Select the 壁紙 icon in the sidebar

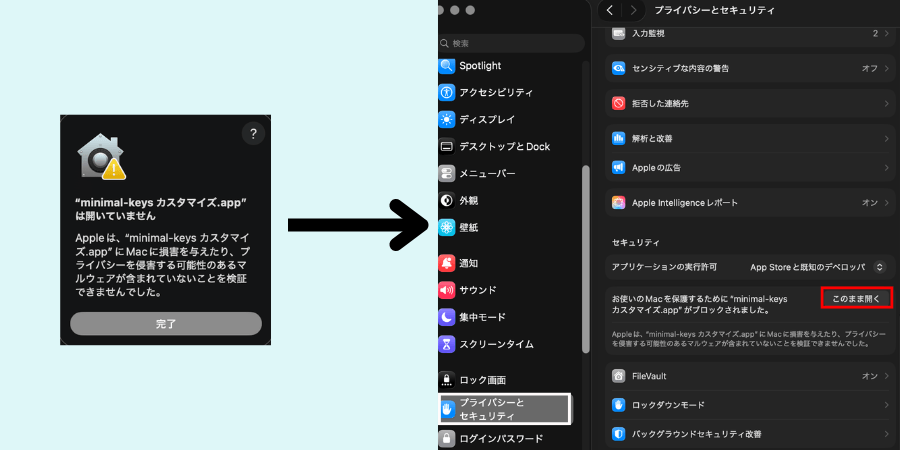[447, 228]
